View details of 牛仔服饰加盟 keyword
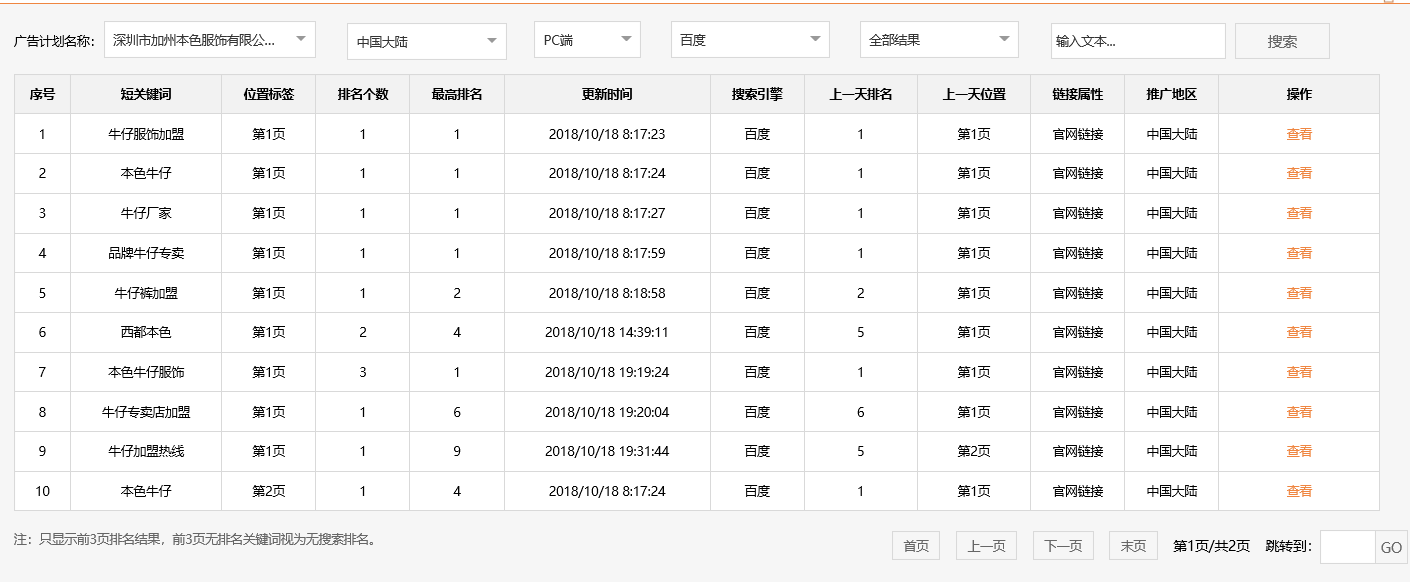Screen dimensions: 1410x582 pos(1299,132)
